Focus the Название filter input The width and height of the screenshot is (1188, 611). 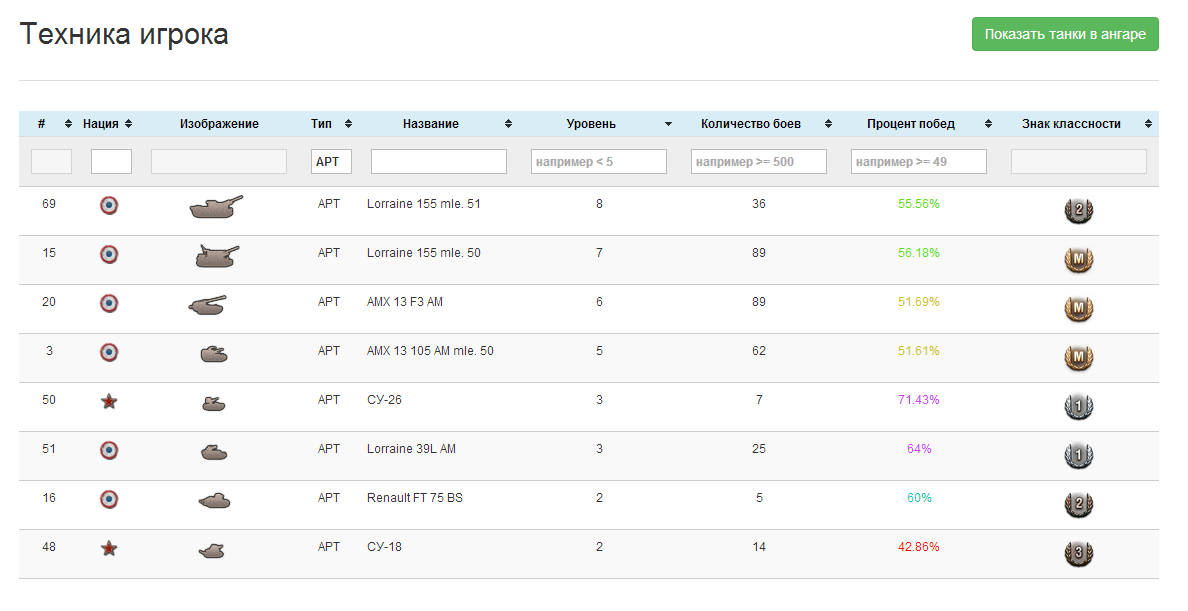click(438, 161)
